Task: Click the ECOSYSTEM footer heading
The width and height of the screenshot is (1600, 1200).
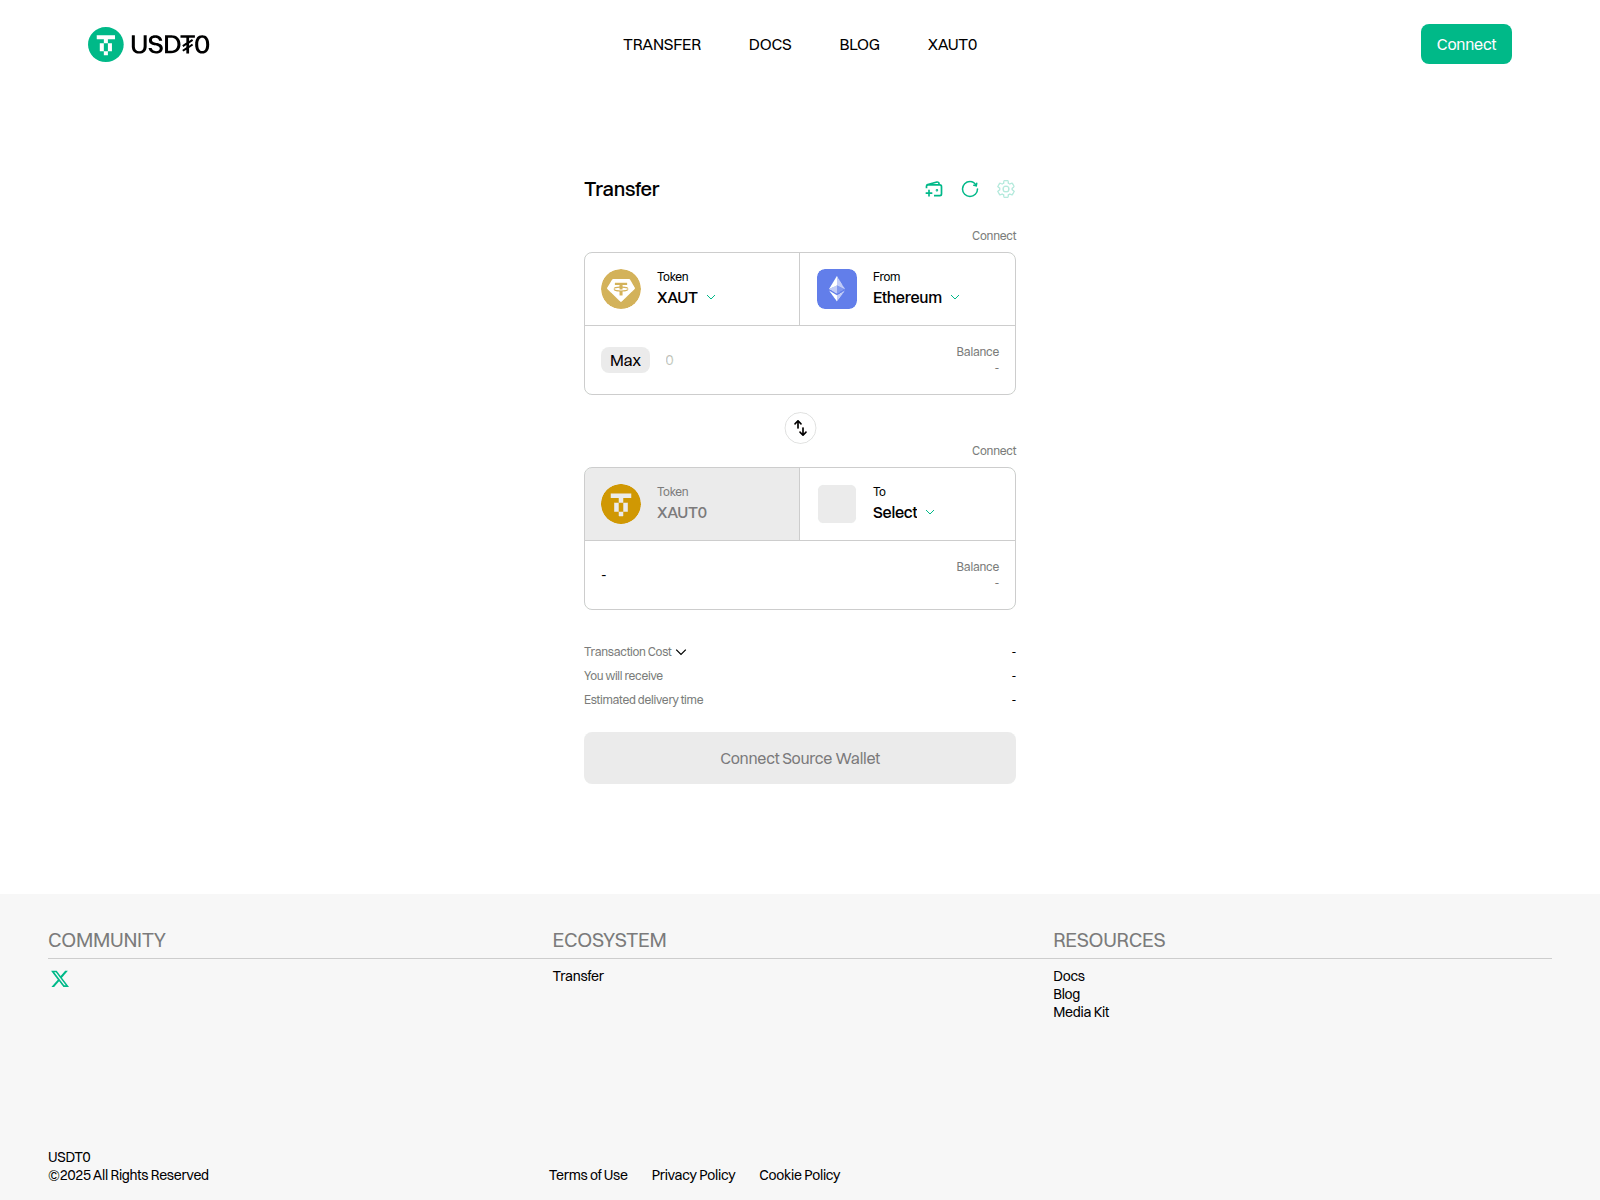Action: pyautogui.click(x=609, y=940)
